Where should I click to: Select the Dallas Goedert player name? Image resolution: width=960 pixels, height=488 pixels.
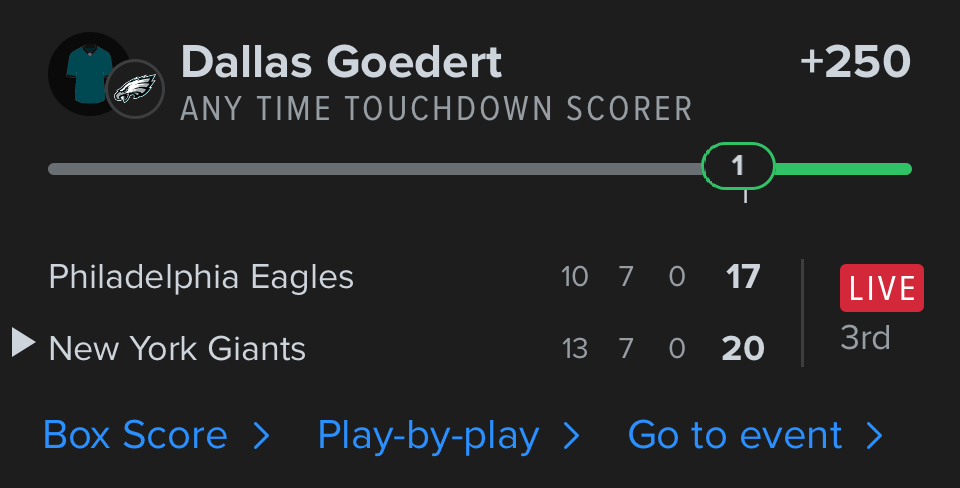click(341, 63)
